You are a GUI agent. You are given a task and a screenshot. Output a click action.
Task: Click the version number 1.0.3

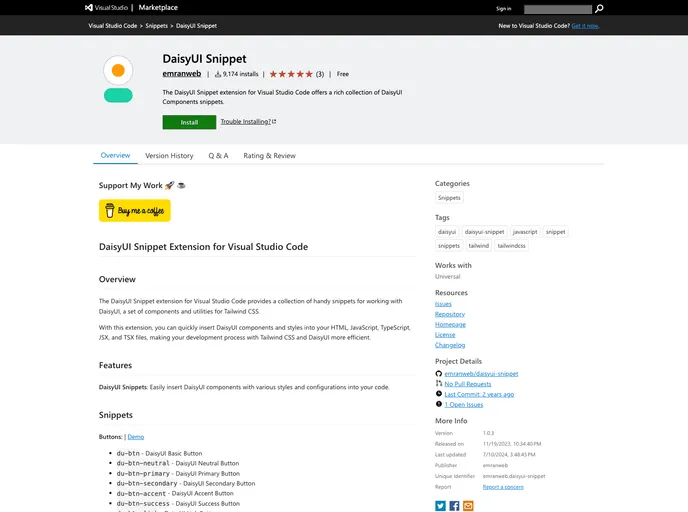(488, 433)
